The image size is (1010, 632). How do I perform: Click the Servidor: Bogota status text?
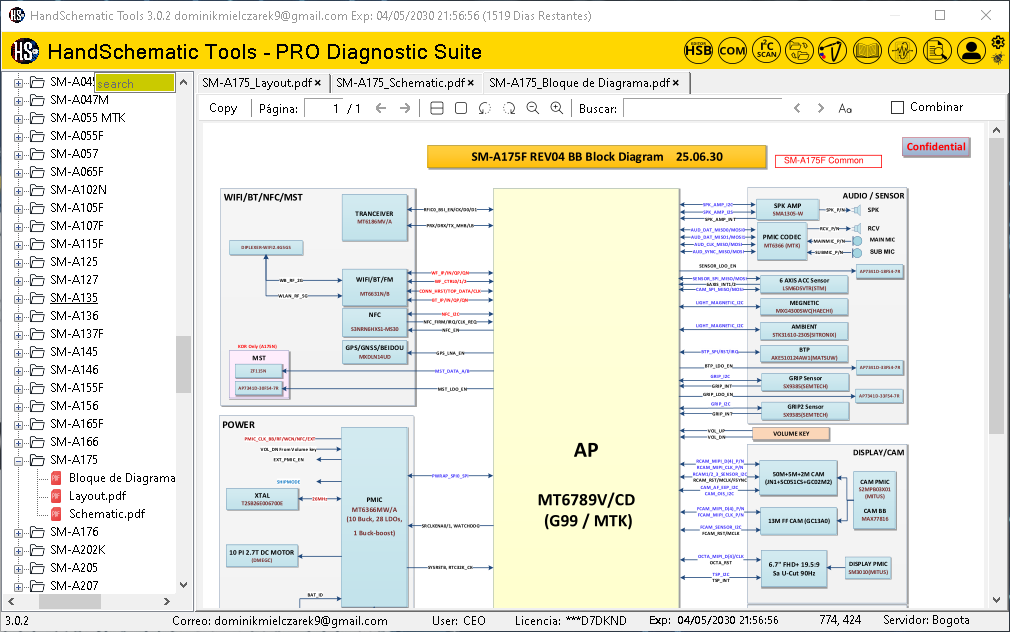[926, 620]
